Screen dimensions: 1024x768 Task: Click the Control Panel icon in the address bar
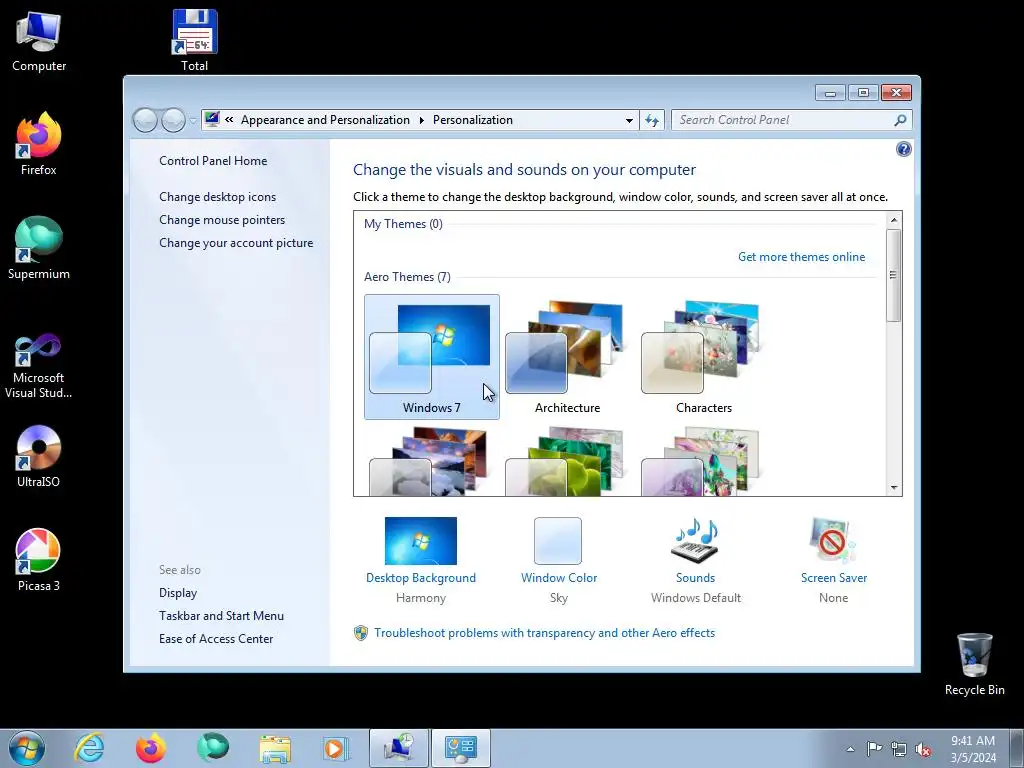click(x=212, y=120)
